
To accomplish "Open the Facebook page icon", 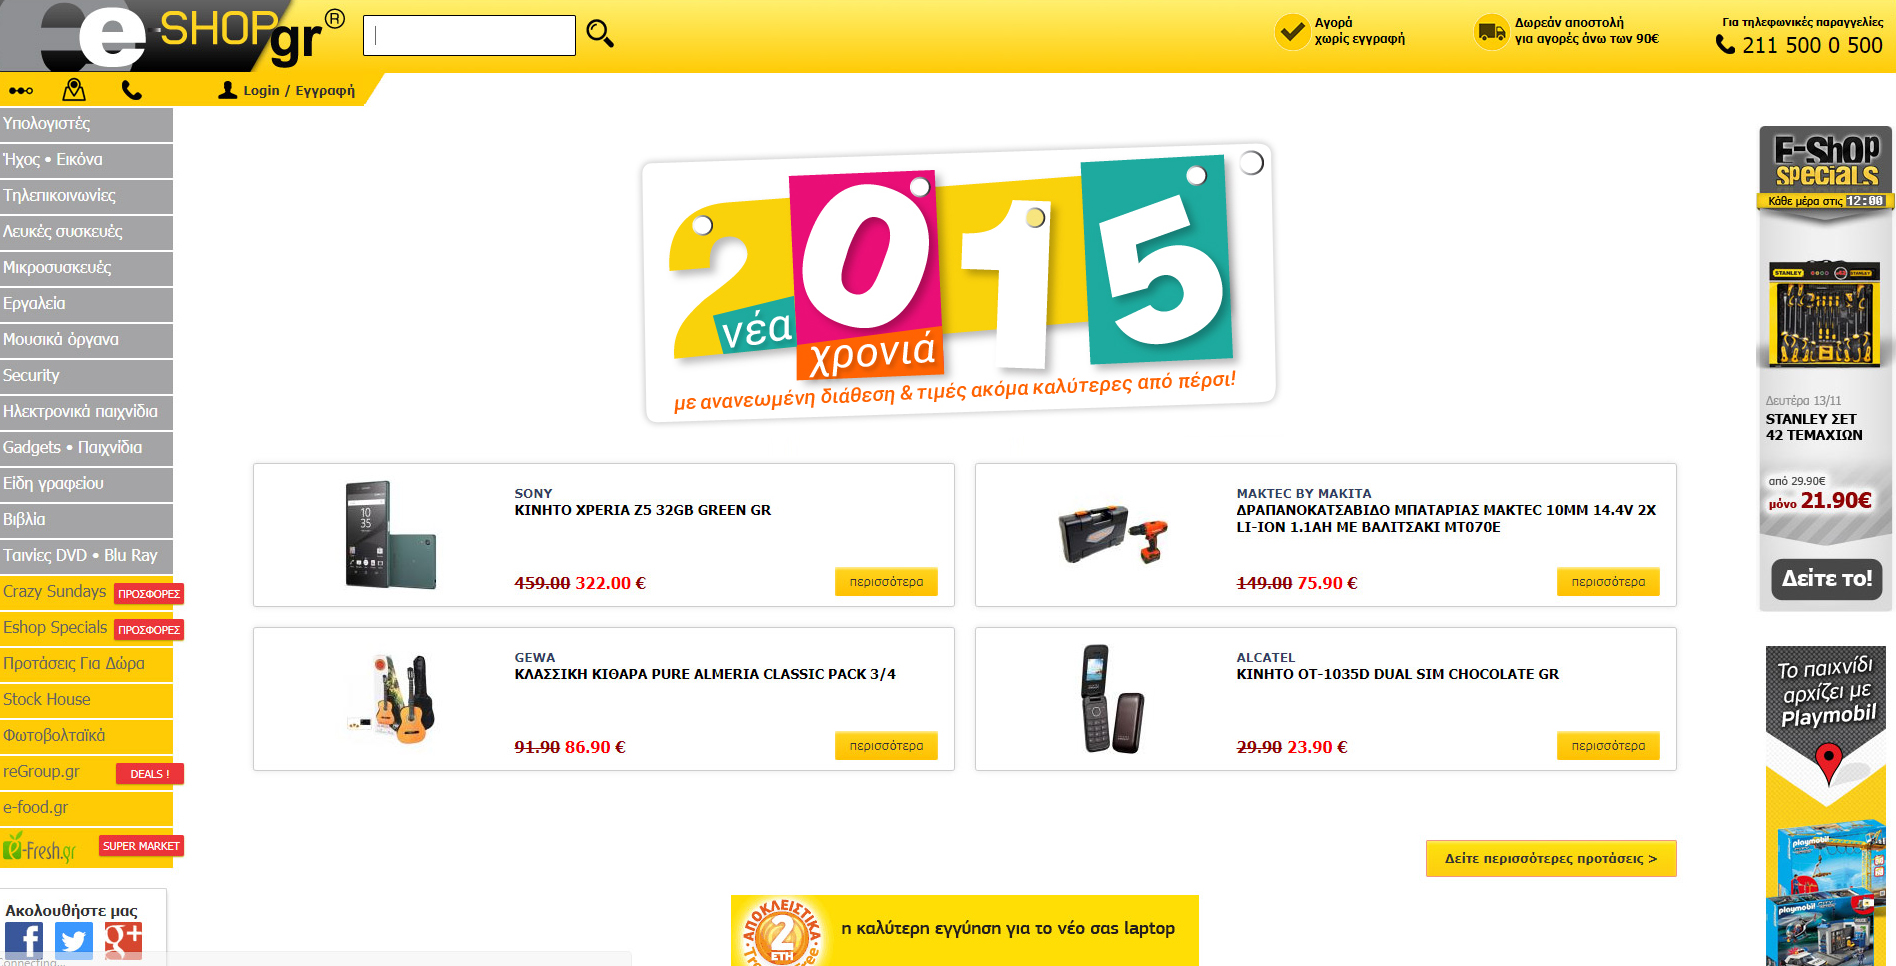I will pos(24,941).
